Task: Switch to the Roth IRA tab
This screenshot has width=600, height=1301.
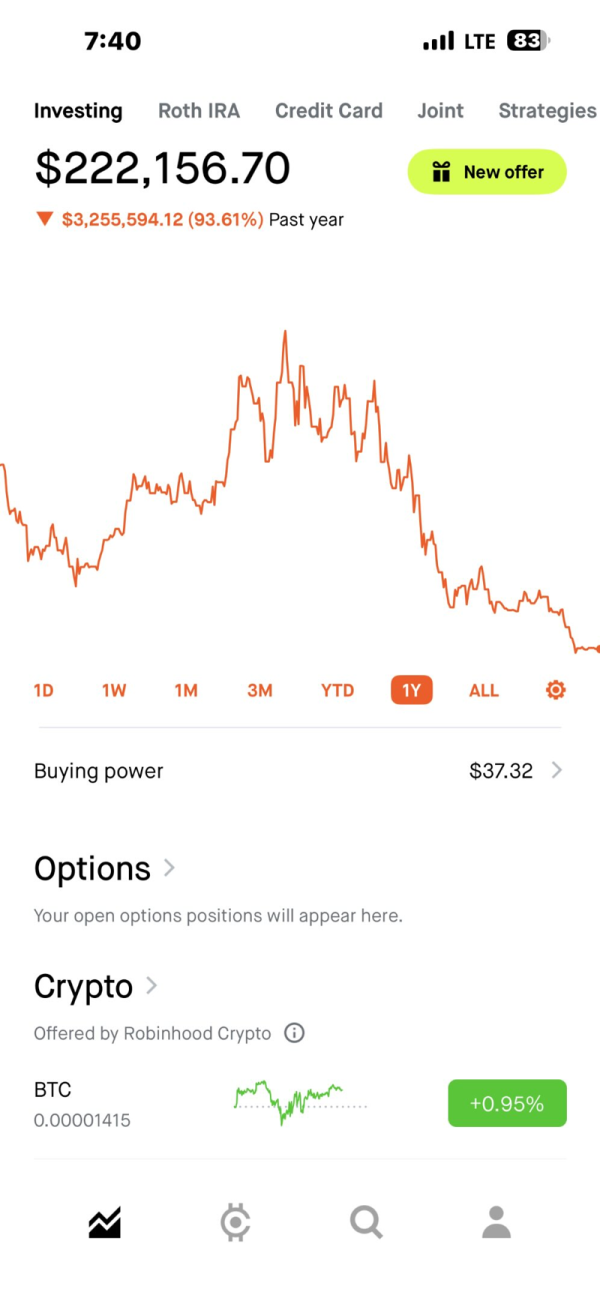Action: (199, 111)
